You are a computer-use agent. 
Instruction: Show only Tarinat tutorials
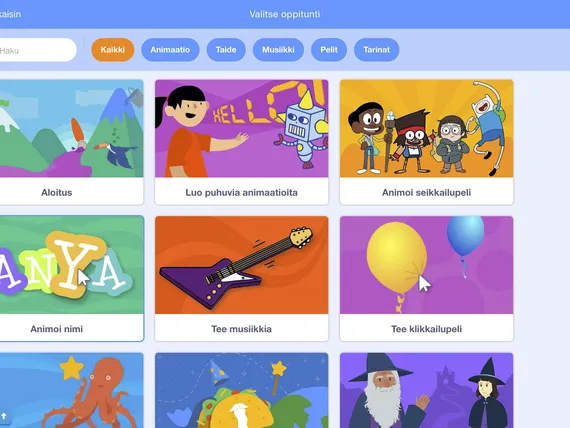coord(376,49)
